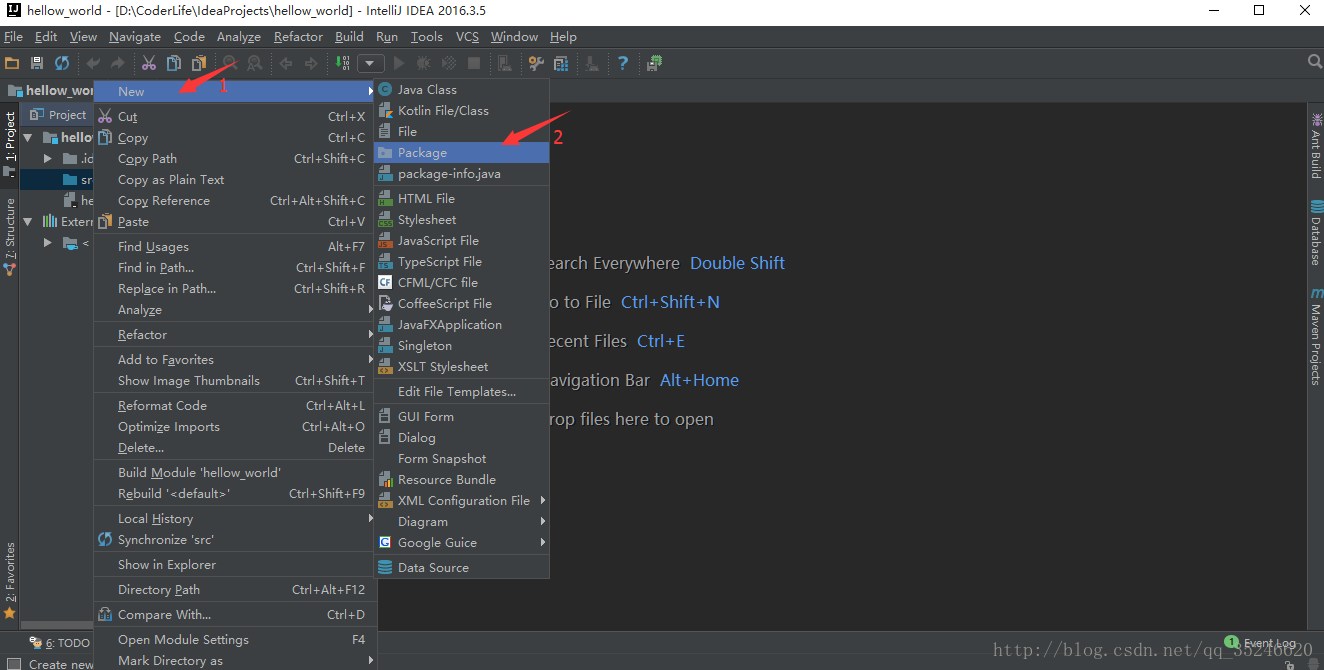Screen dimensions: 1324x670
Task: Click the hellow_world breadcrumb in navigation bar
Action: (51, 90)
